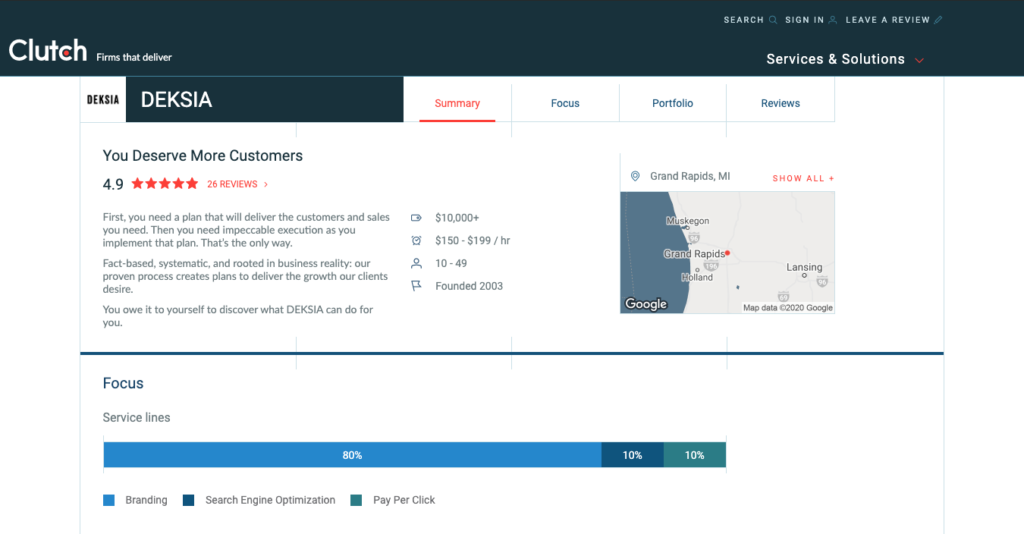Click the 'Branding' legend label

click(x=146, y=500)
